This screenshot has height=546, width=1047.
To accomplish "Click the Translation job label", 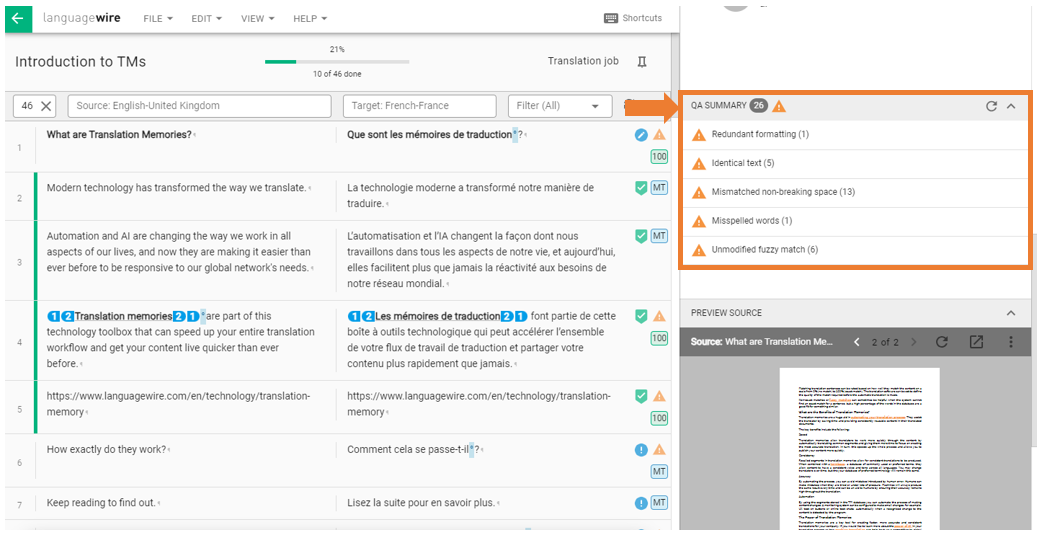I will click(x=583, y=61).
